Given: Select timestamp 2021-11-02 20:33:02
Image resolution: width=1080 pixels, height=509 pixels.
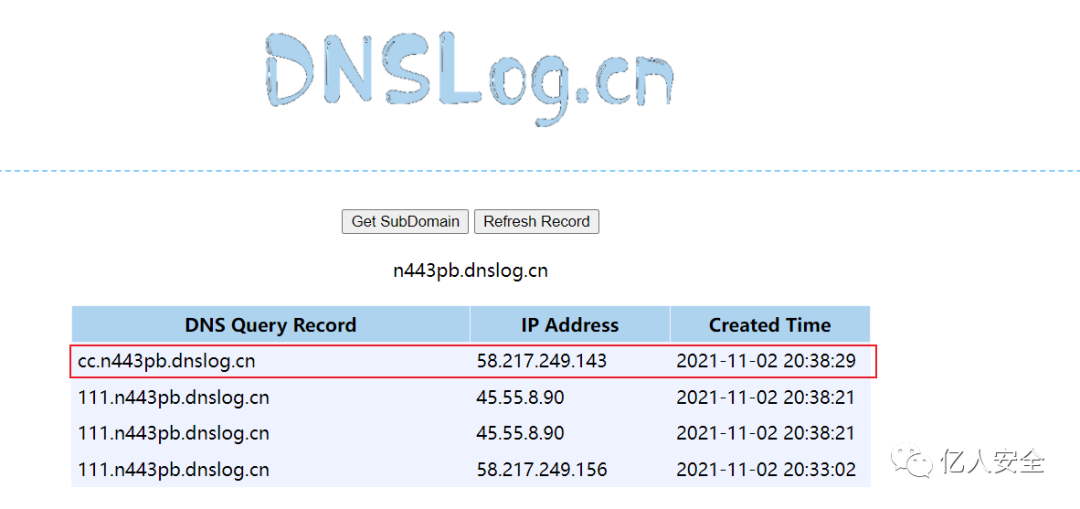Looking at the screenshot, I should pyautogui.click(x=766, y=470).
